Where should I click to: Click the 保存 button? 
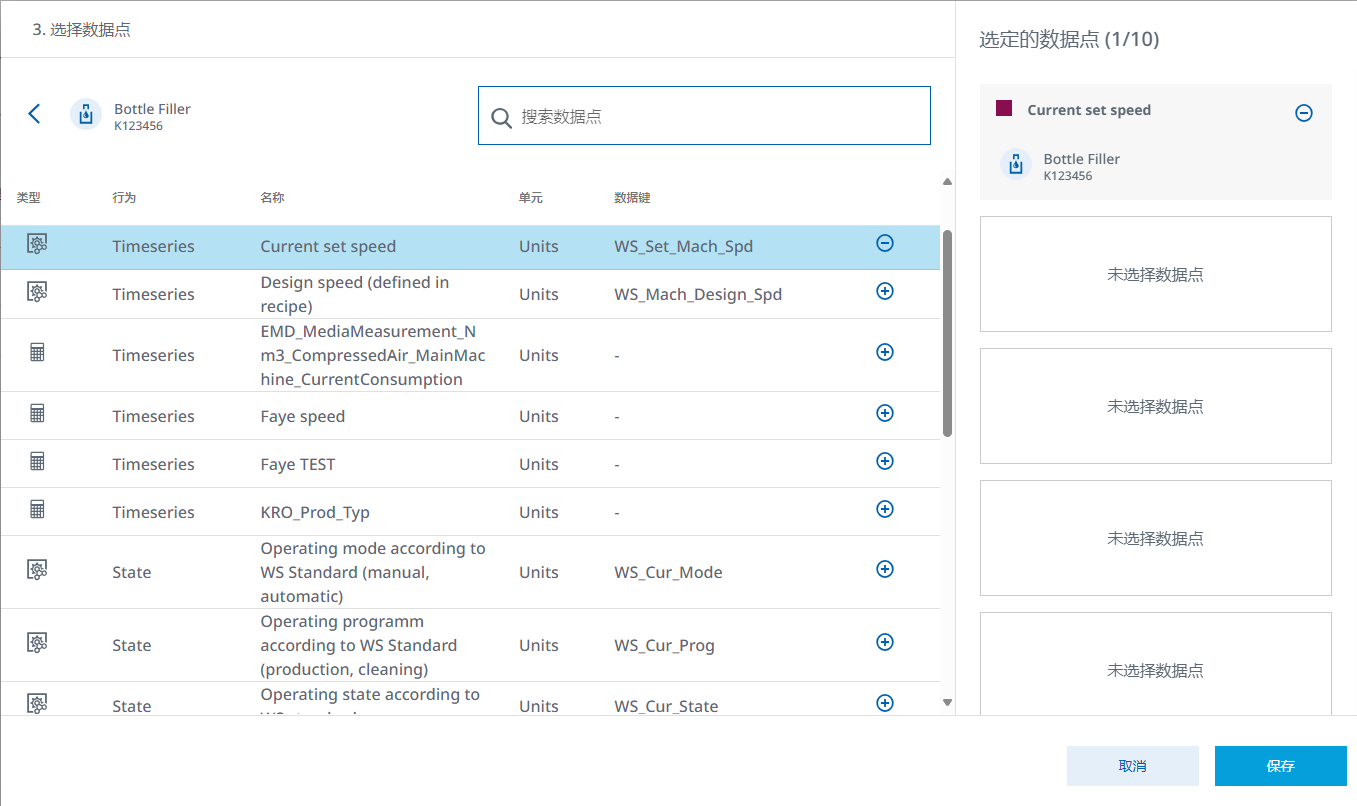(x=1280, y=766)
